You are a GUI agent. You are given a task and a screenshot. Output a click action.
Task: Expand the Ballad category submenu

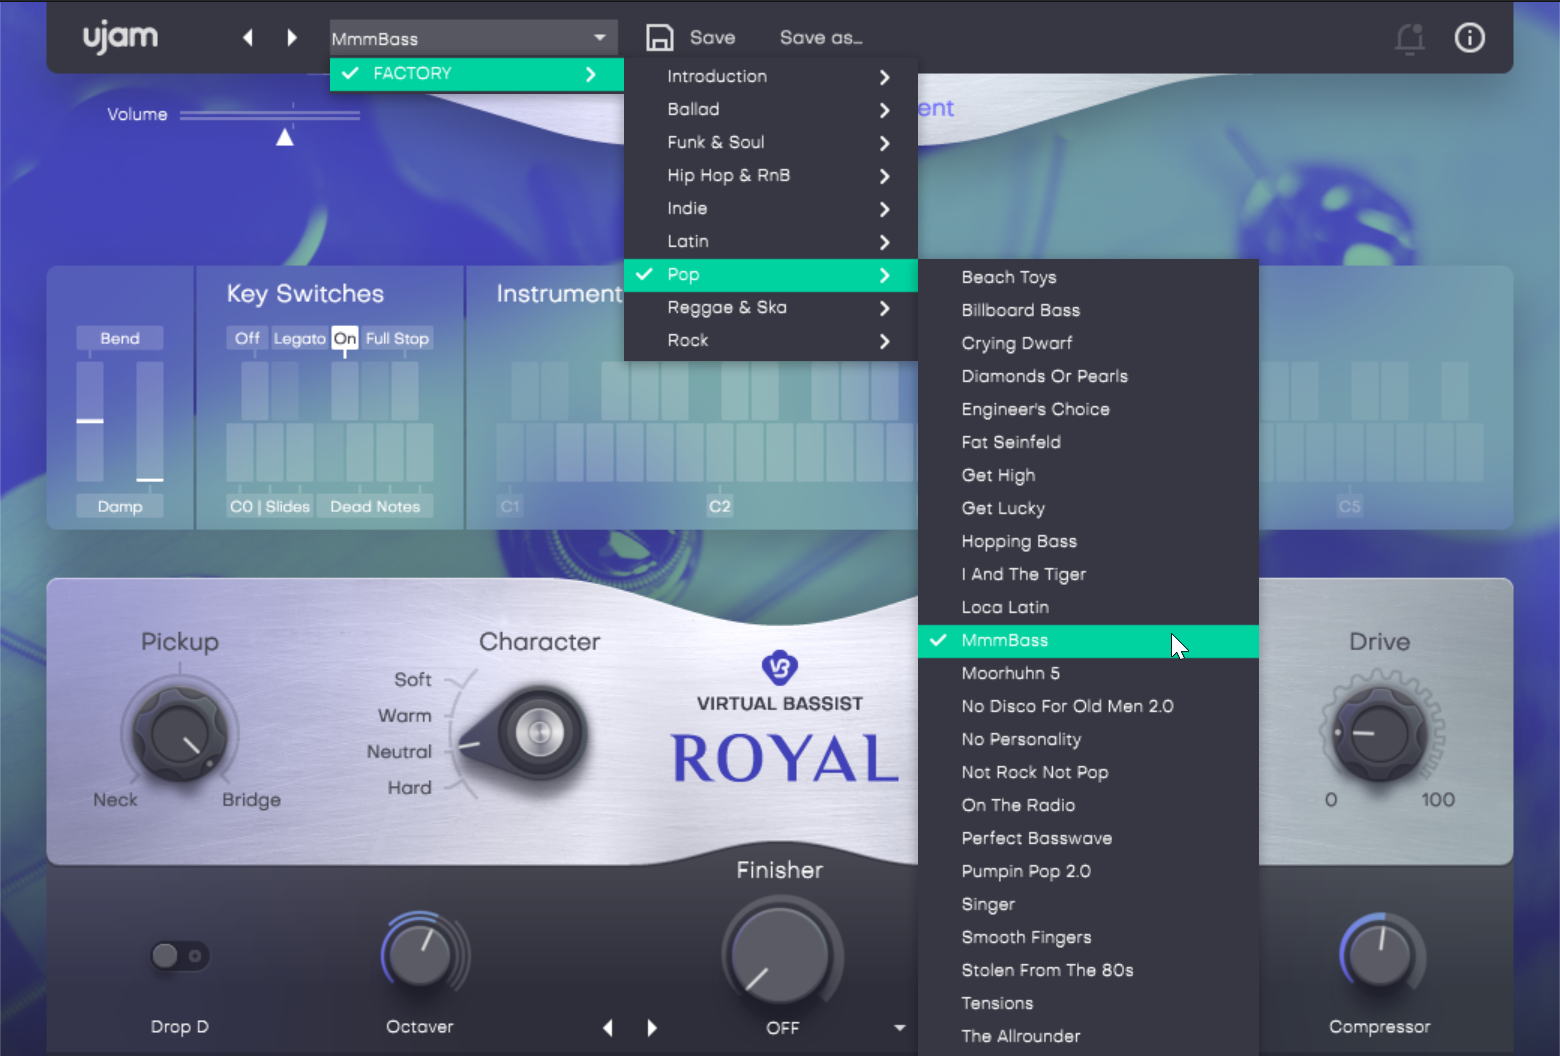[x=771, y=110]
